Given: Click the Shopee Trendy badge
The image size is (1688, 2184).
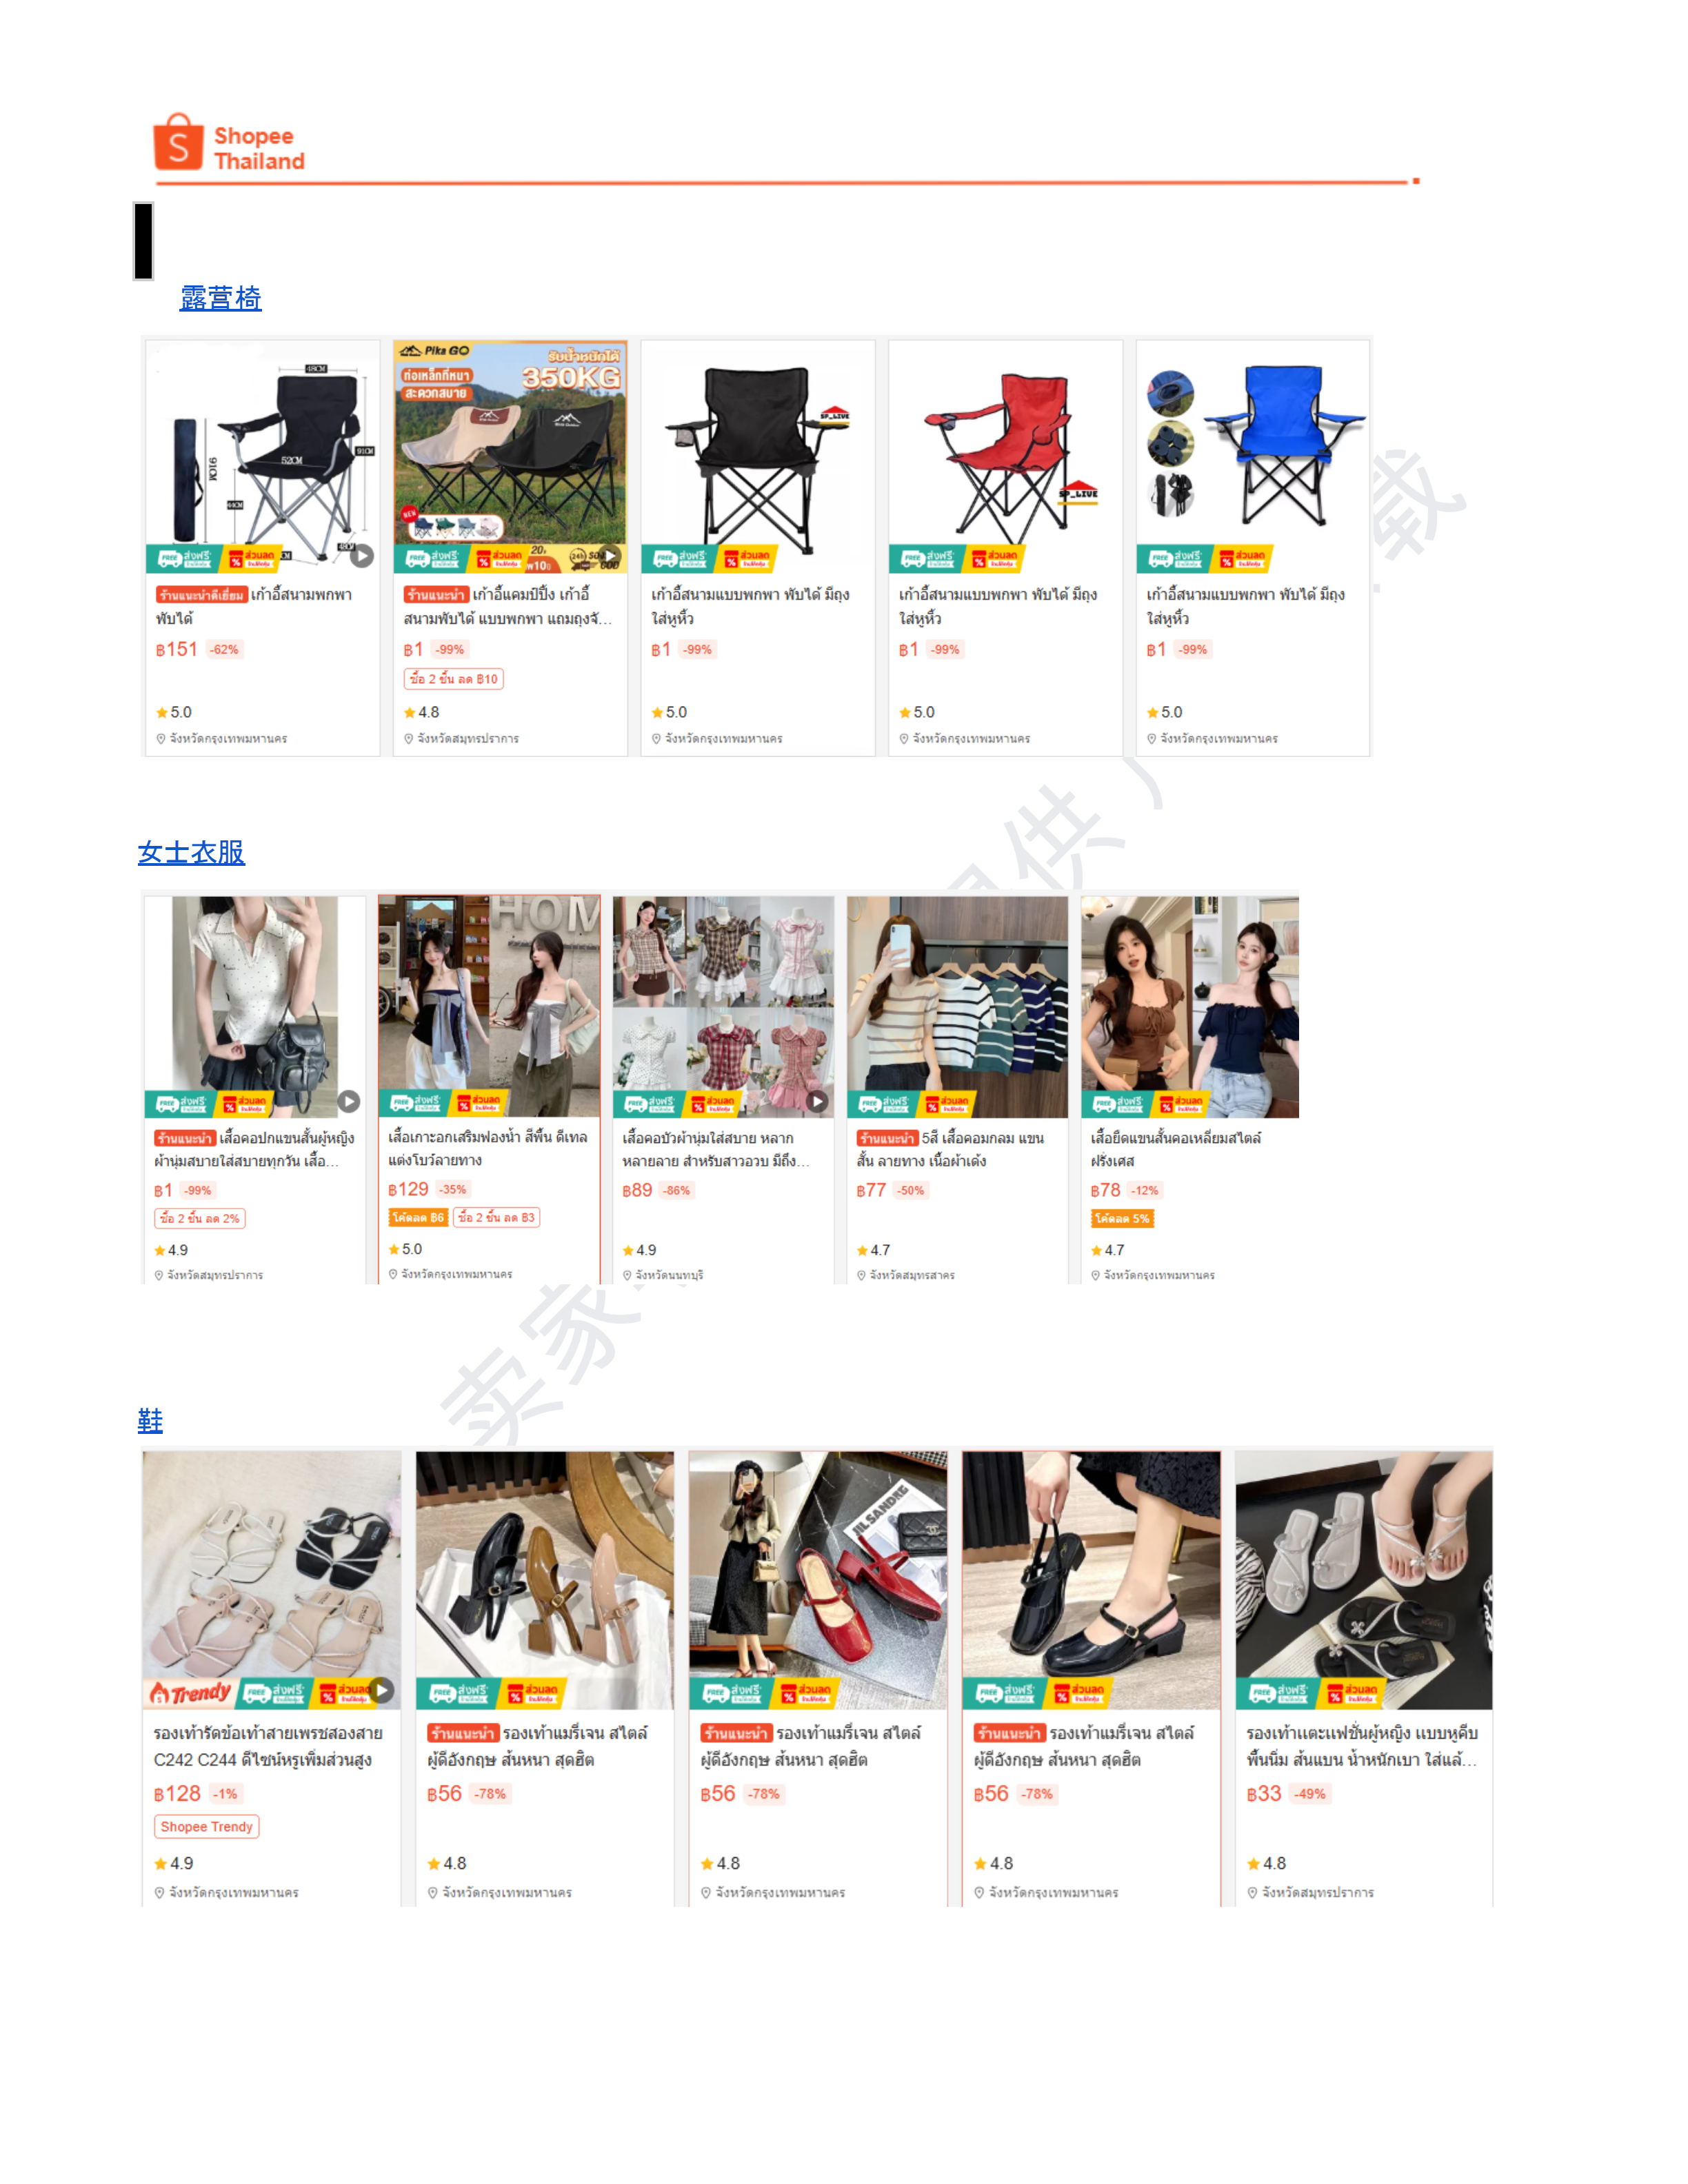Looking at the screenshot, I should click(x=207, y=1827).
